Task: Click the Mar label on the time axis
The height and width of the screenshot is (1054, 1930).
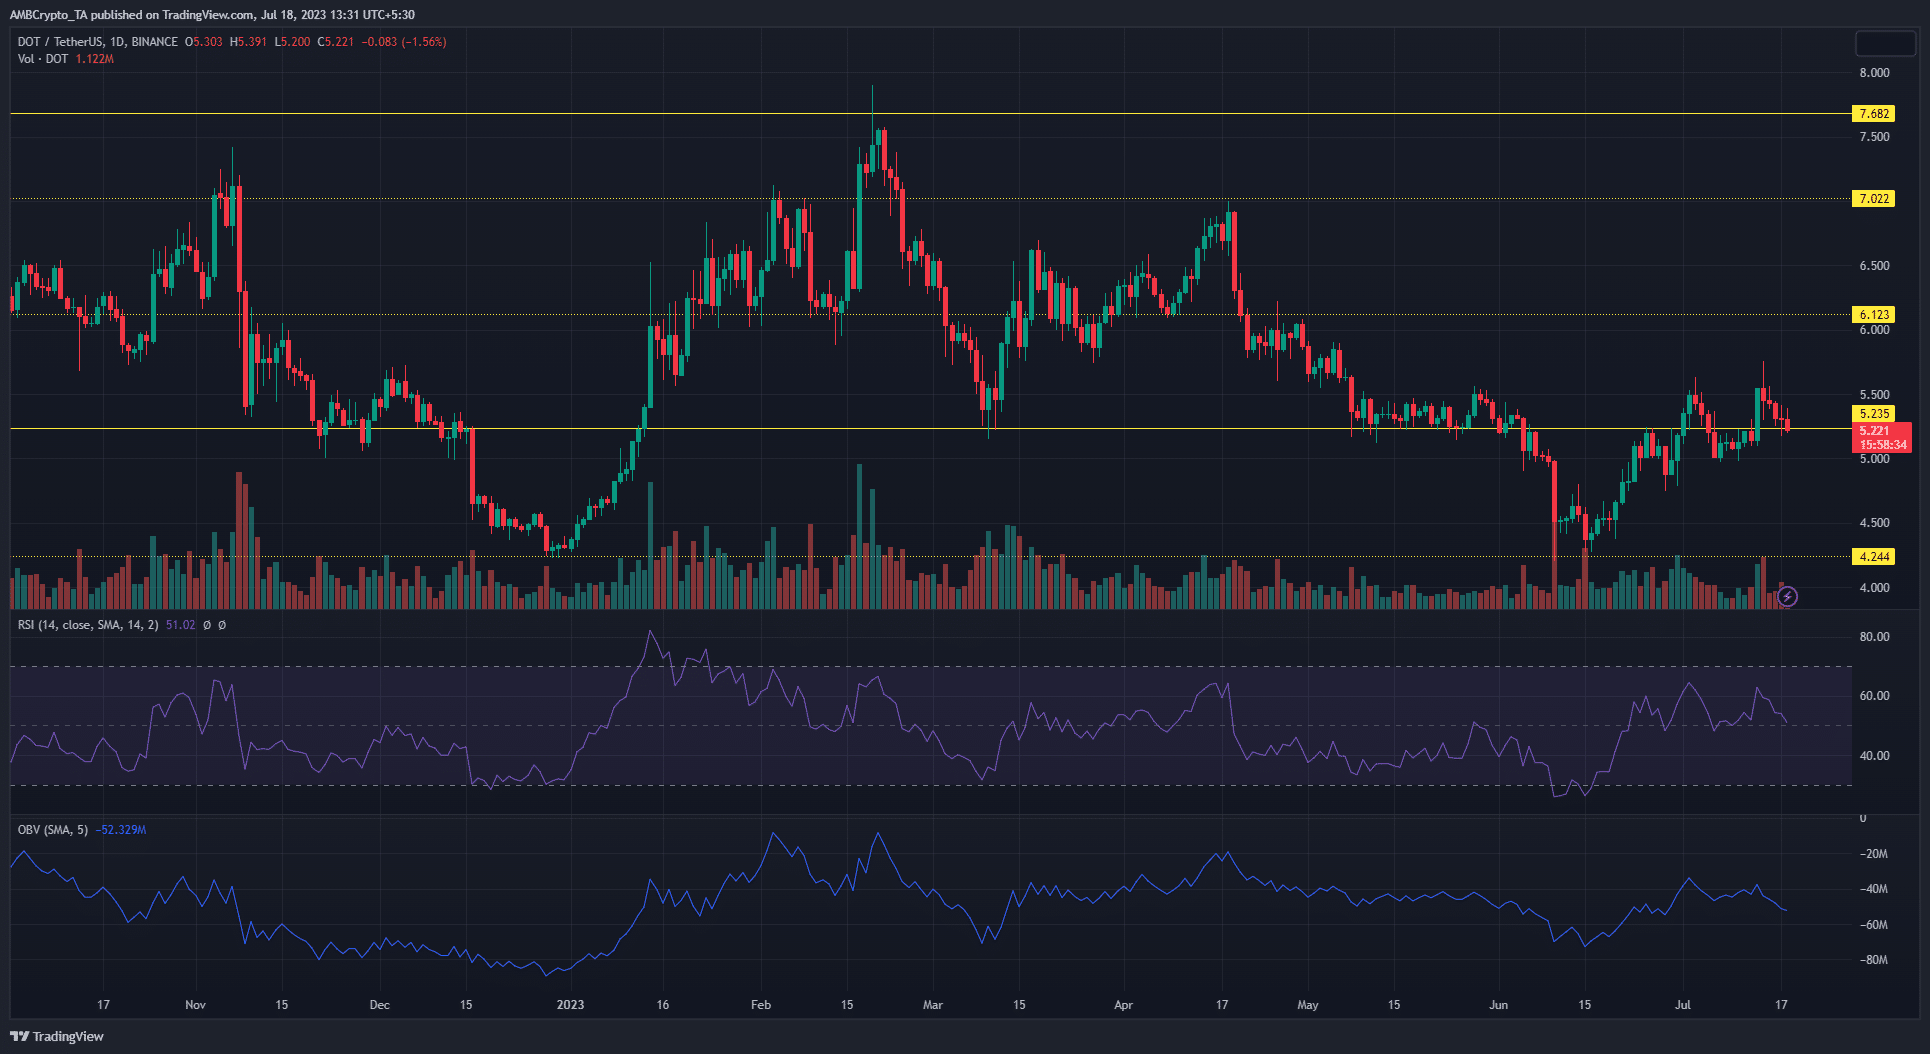Action: 932,1005
